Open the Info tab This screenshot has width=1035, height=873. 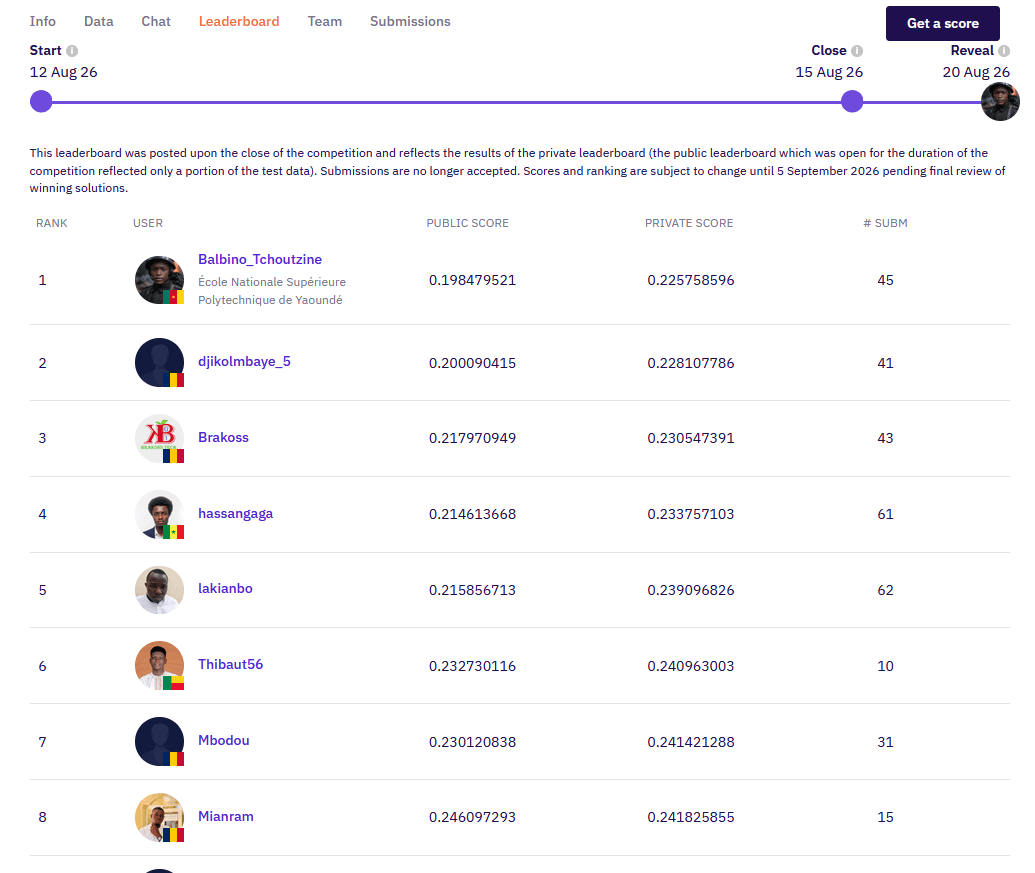42,21
